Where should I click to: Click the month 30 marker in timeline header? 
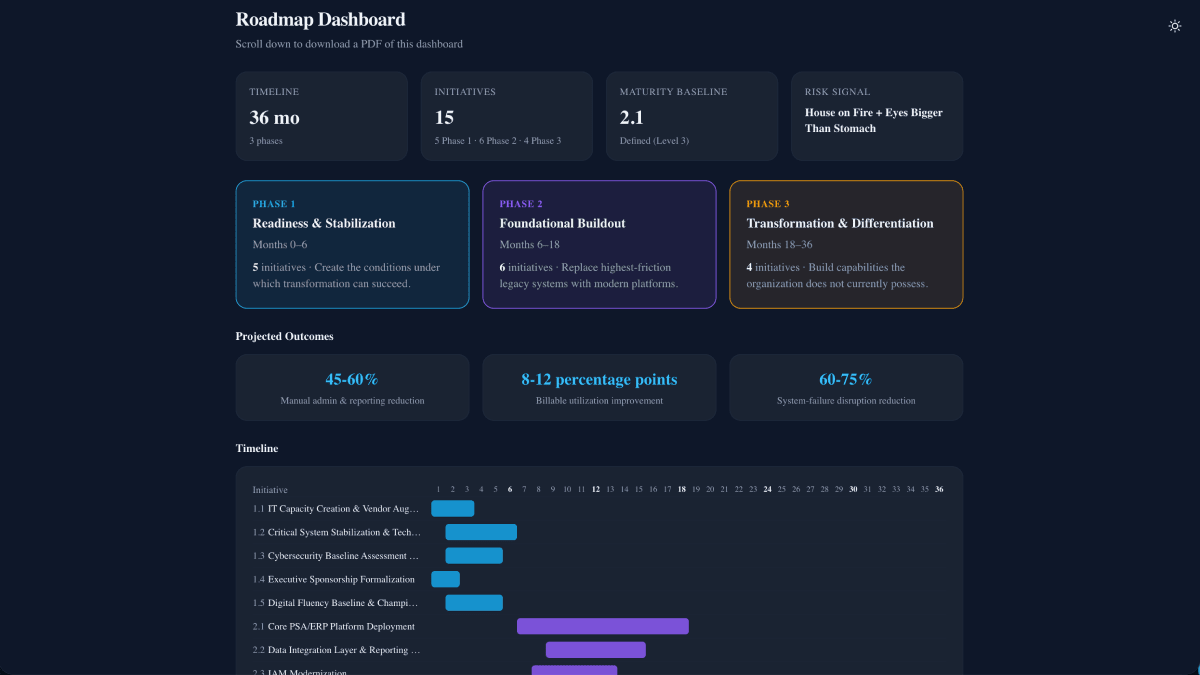[x=853, y=489]
